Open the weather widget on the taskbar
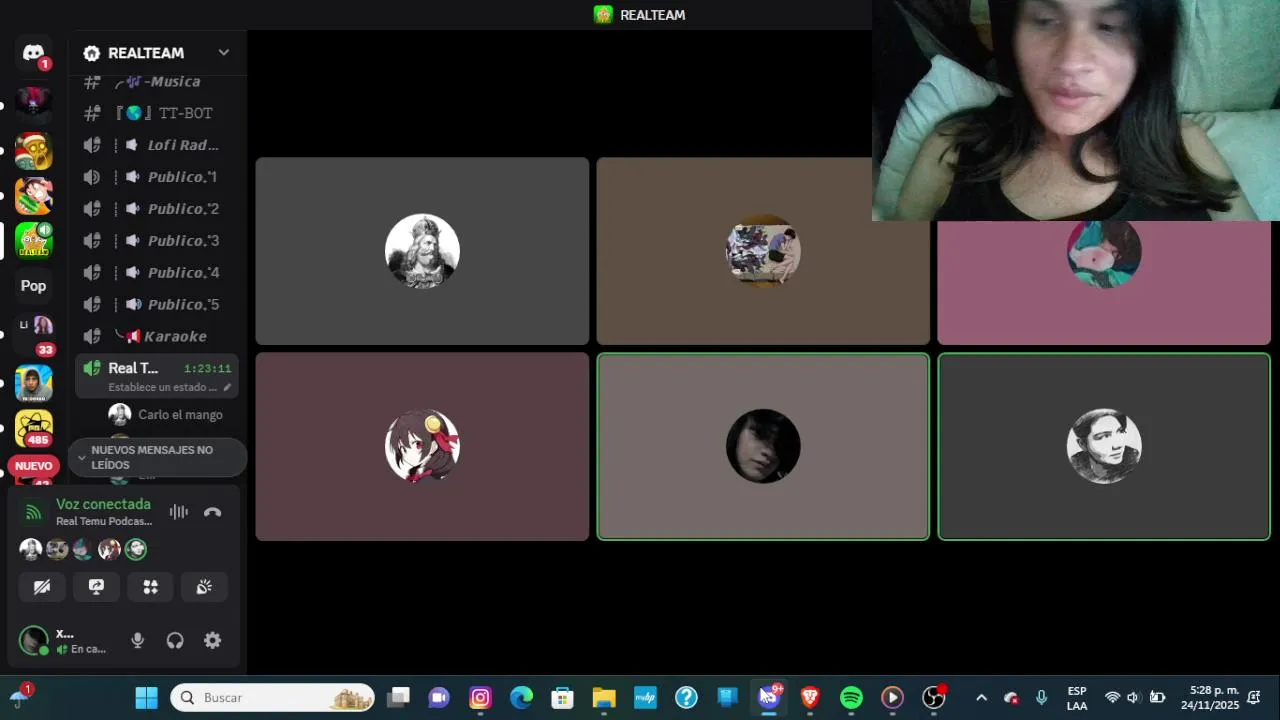Image resolution: width=1280 pixels, height=720 pixels. point(20,696)
